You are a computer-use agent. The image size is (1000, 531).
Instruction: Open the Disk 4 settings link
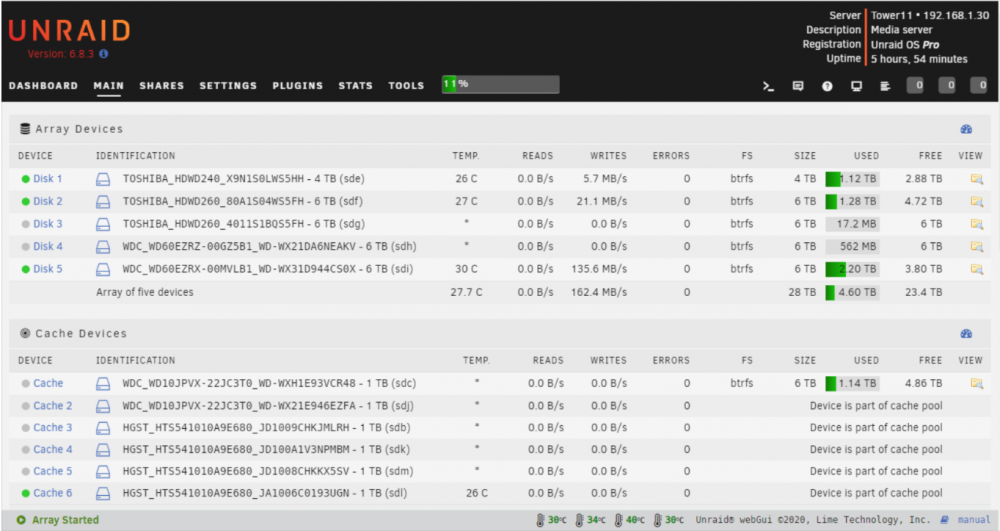tap(48, 246)
